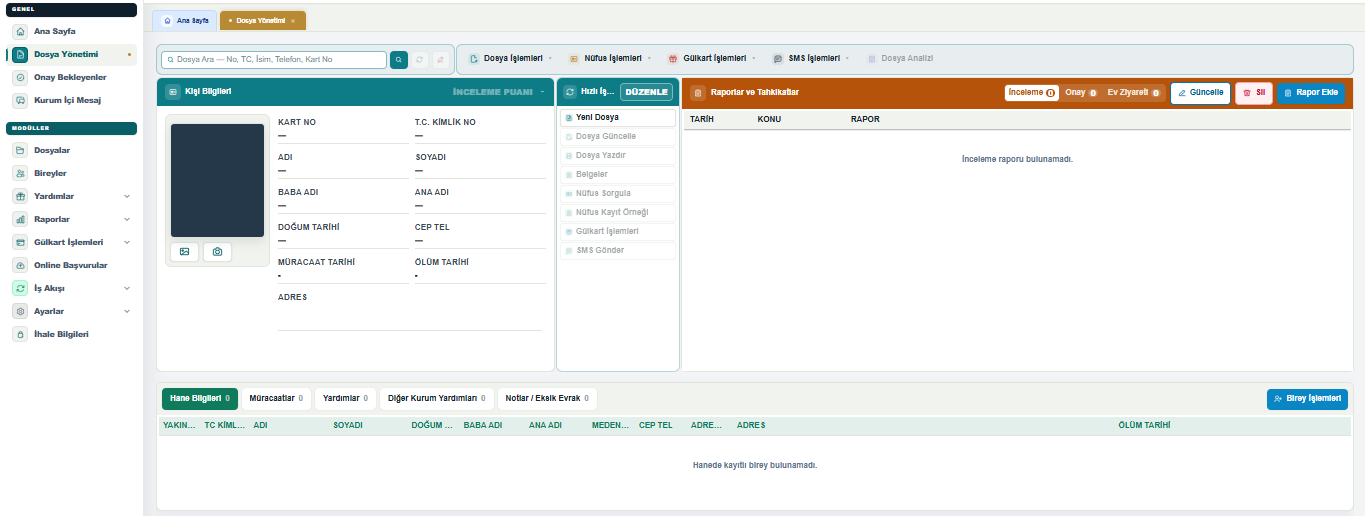Screen dimensions: 1365x516
Task: Open Online Başvurular module
Action: [x=70, y=265]
